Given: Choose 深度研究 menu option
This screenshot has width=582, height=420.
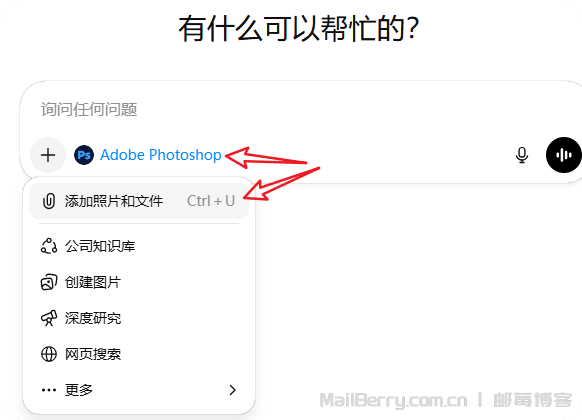Looking at the screenshot, I should pyautogui.click(x=139, y=318).
